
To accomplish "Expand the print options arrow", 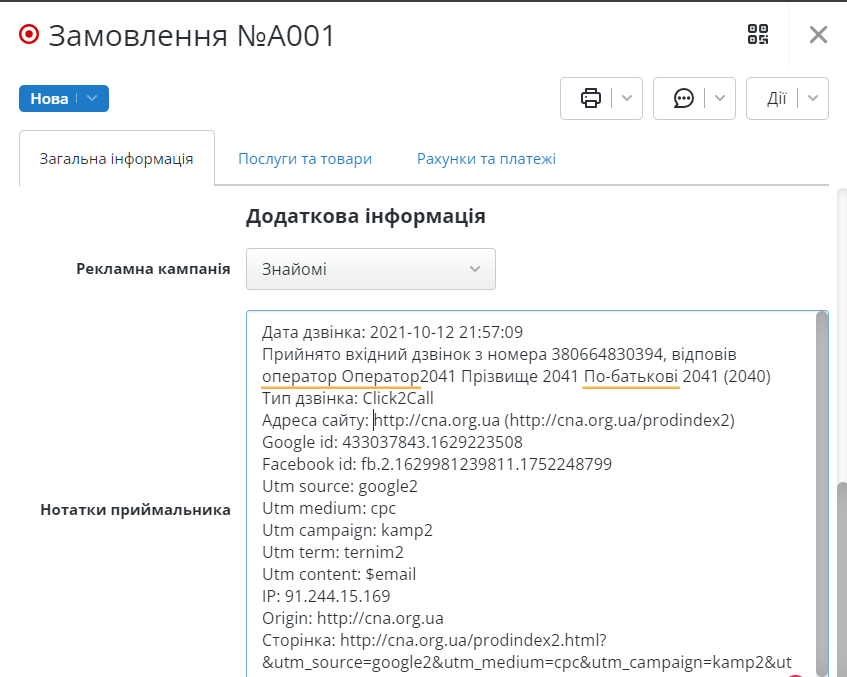I will [x=626, y=98].
